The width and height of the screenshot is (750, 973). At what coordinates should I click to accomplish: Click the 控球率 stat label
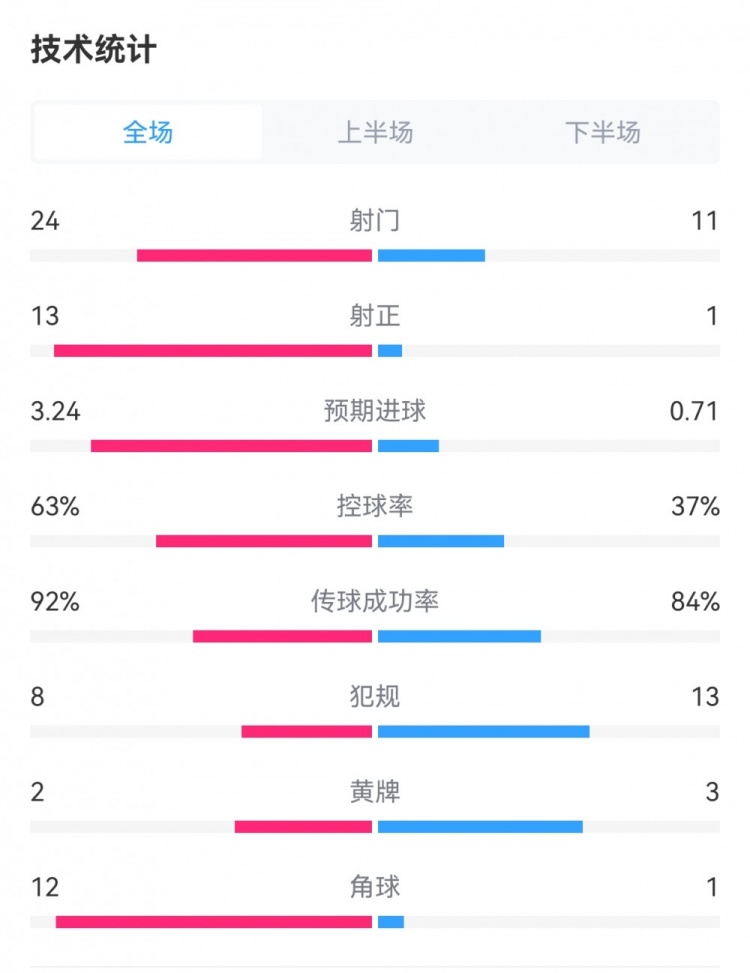375,507
